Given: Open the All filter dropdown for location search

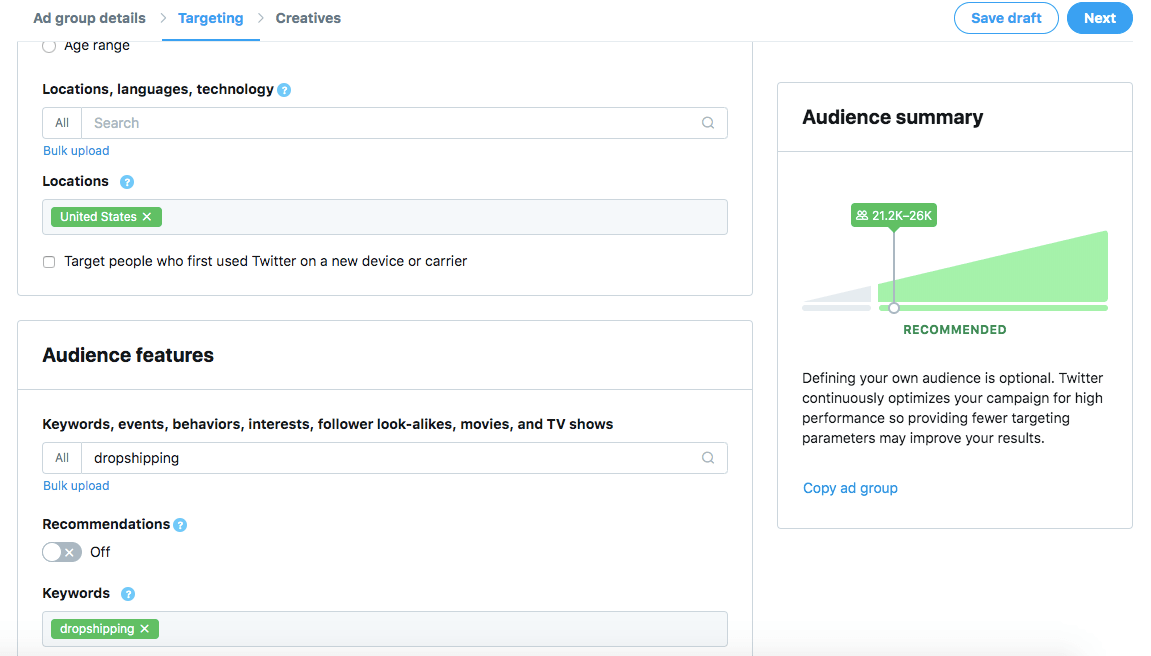Looking at the screenshot, I should pyautogui.click(x=61, y=122).
